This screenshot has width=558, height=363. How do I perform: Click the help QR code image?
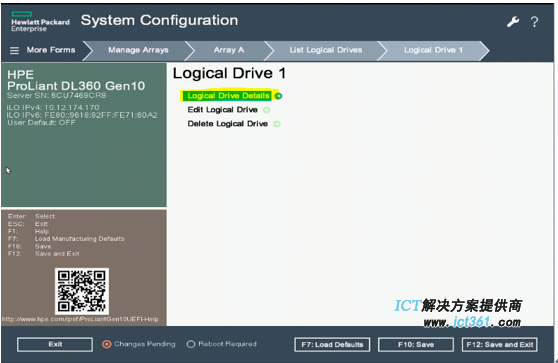pos(82,291)
